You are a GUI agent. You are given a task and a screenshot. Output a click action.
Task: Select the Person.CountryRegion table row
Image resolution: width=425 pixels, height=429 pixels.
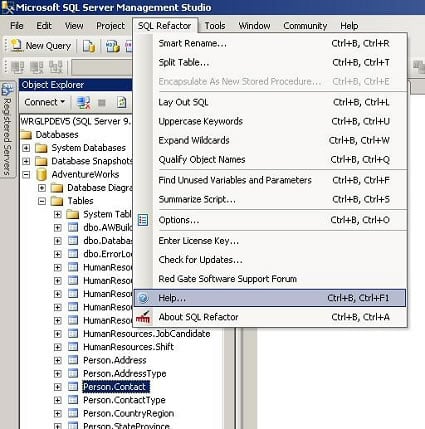click(x=129, y=413)
